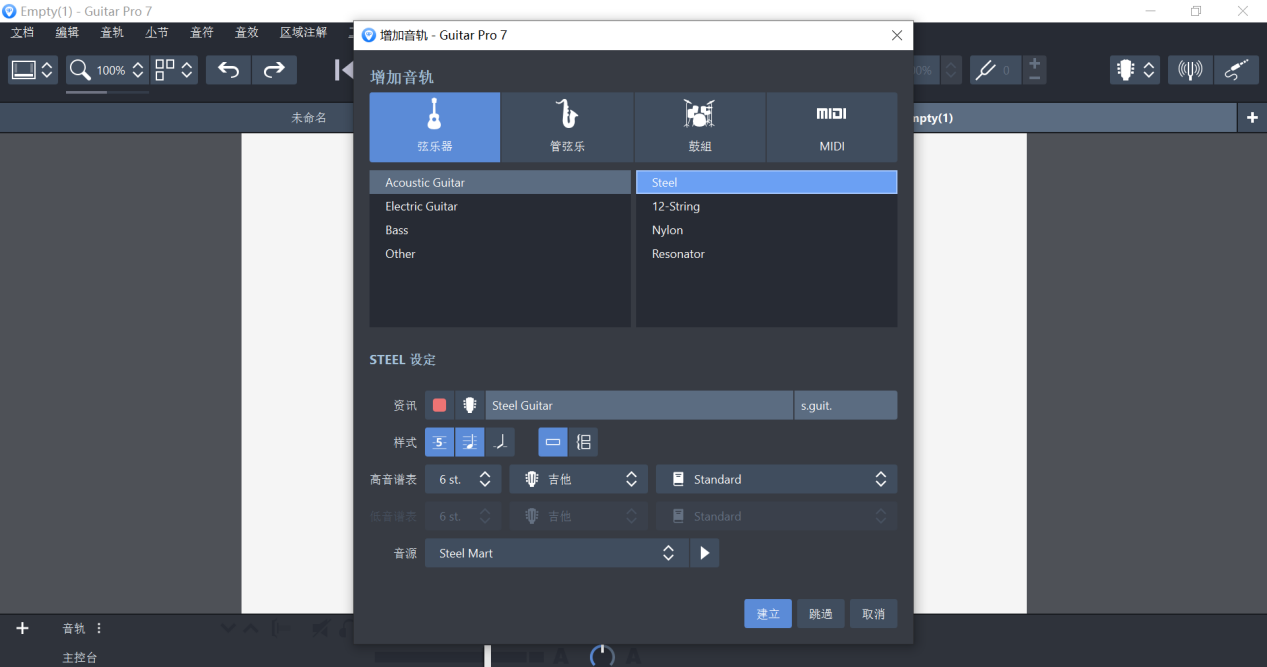
Task: Open the 6 st. string count dropdown
Action: pos(463,479)
